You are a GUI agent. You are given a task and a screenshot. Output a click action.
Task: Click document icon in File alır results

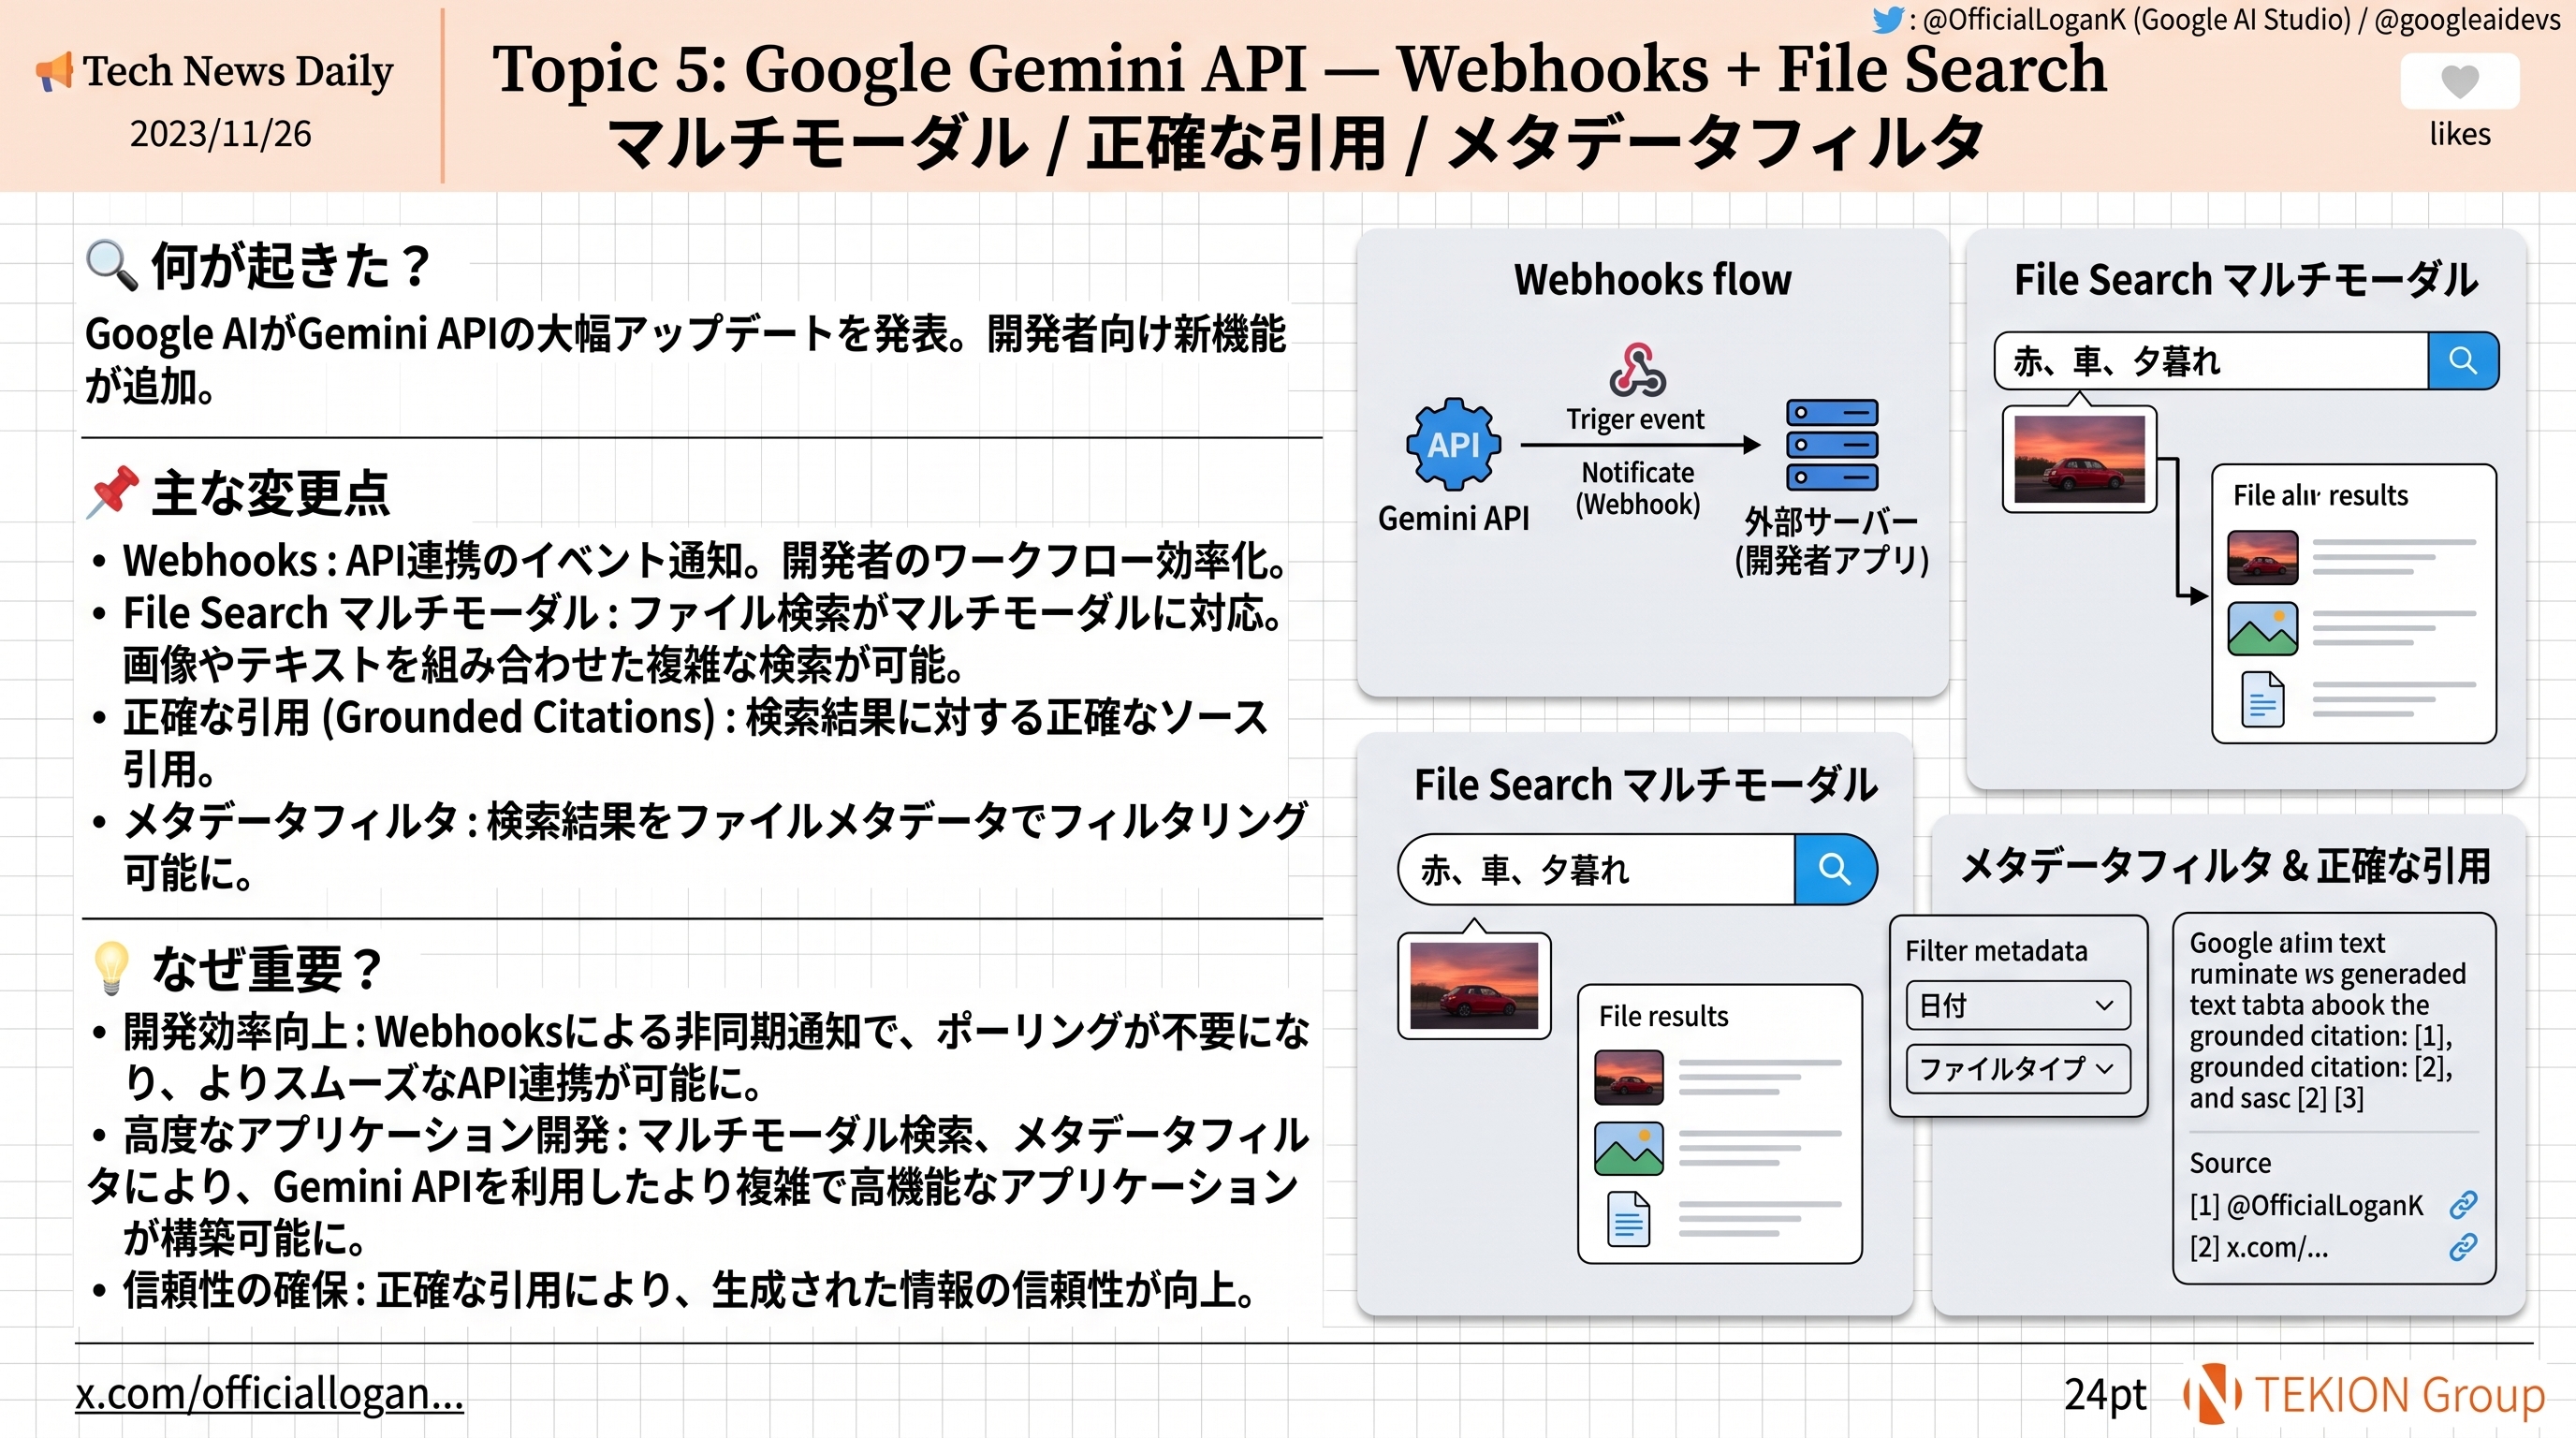(2262, 698)
